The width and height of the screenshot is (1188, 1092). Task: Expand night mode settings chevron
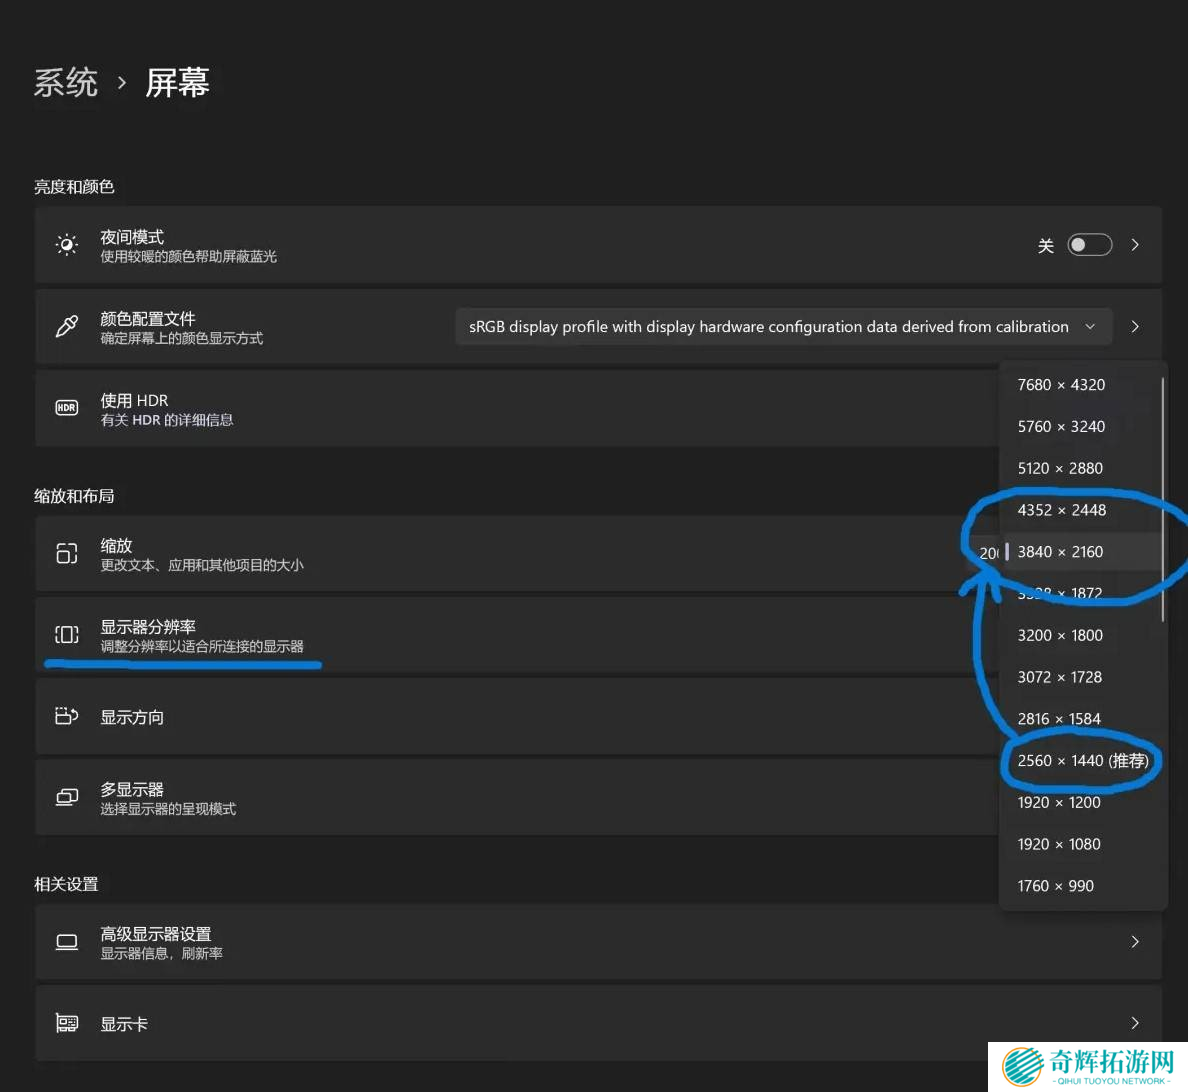[x=1135, y=245]
